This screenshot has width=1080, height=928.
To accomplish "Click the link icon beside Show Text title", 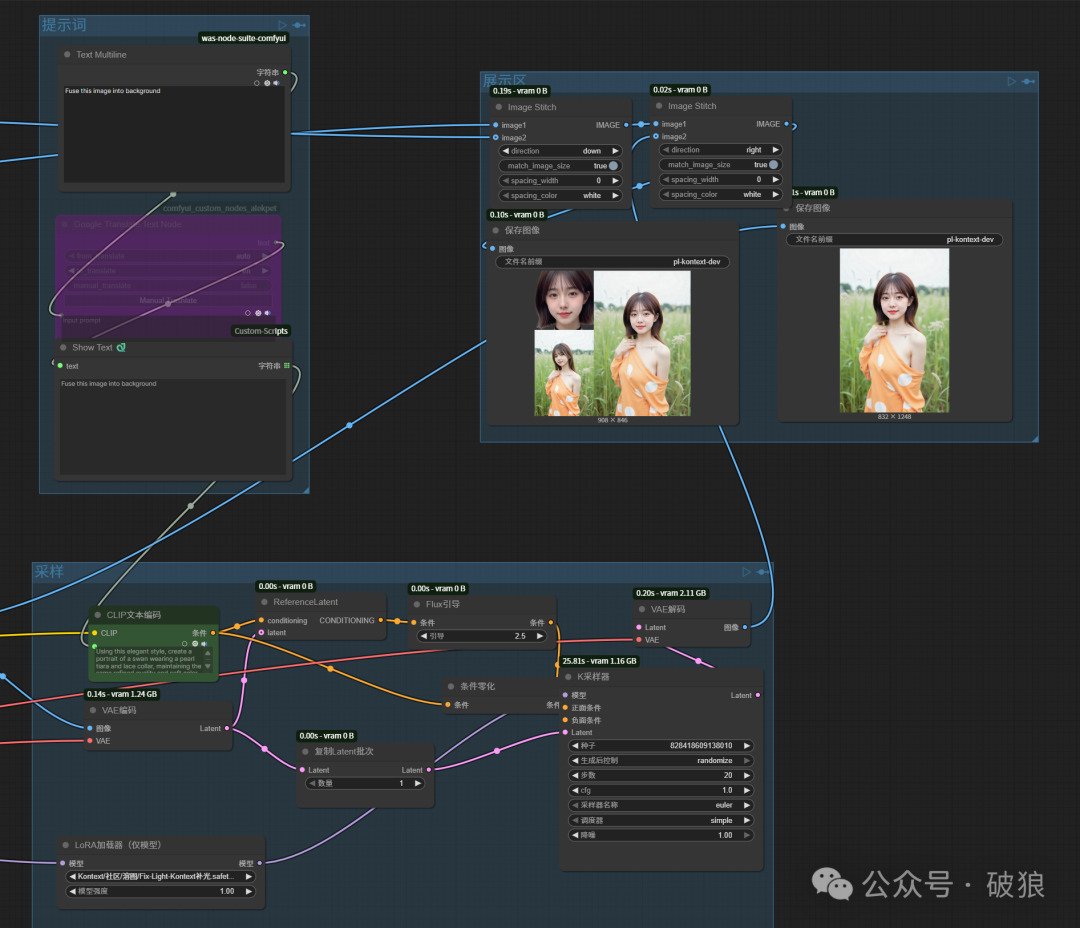I will pyautogui.click(x=121, y=348).
